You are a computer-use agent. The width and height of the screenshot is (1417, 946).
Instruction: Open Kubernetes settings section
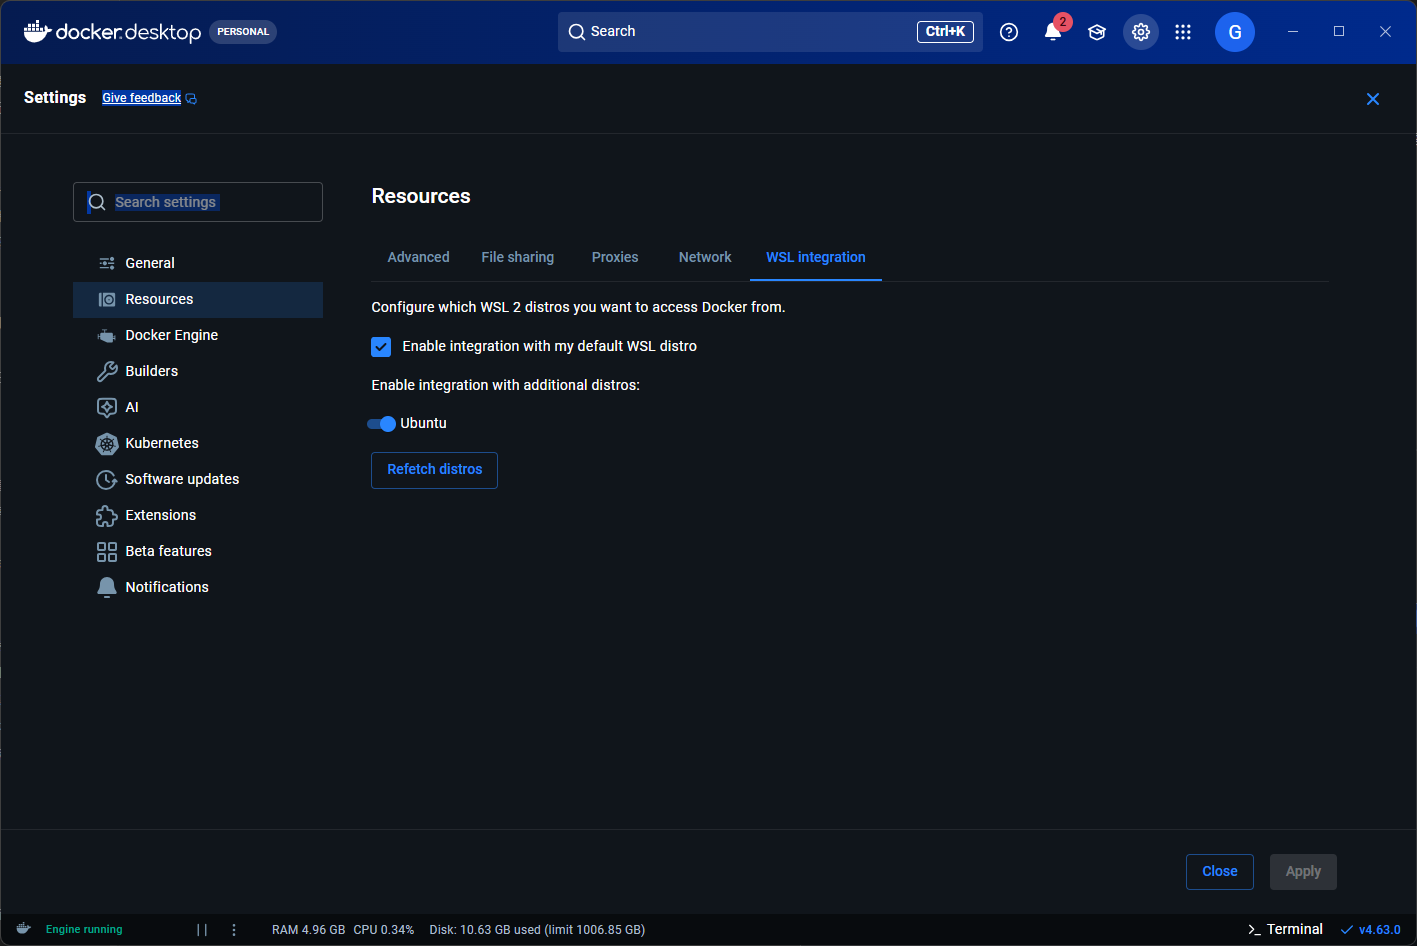click(198, 443)
